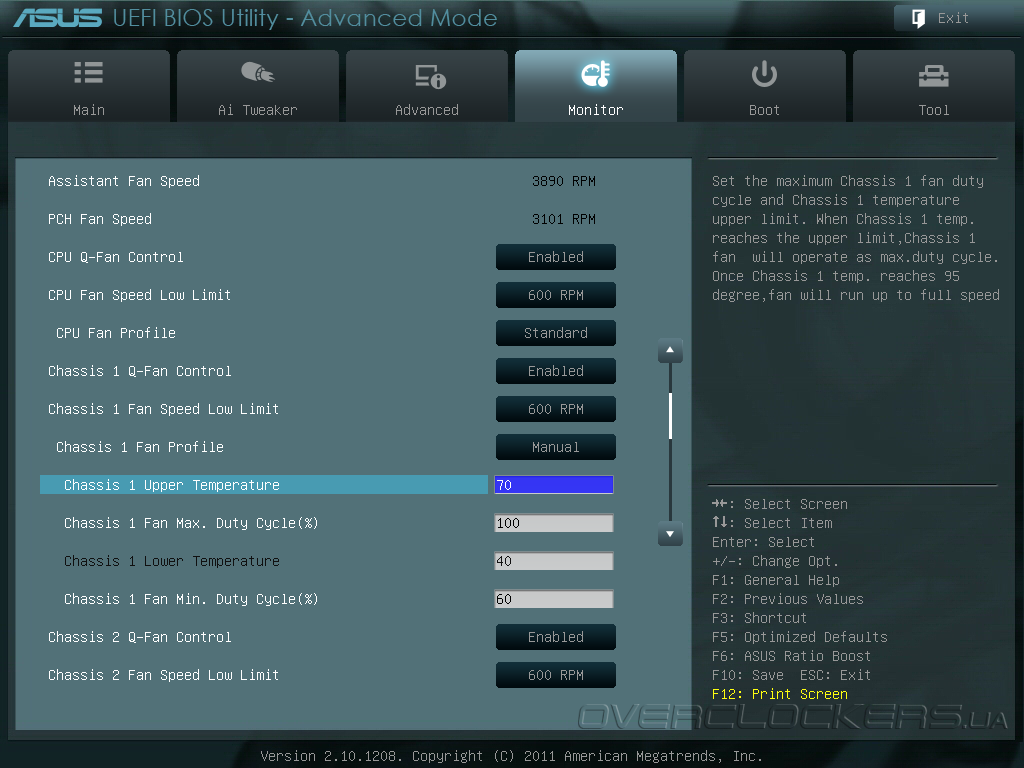Select the Monitor tab label
1024x768 pixels.
pos(596,110)
